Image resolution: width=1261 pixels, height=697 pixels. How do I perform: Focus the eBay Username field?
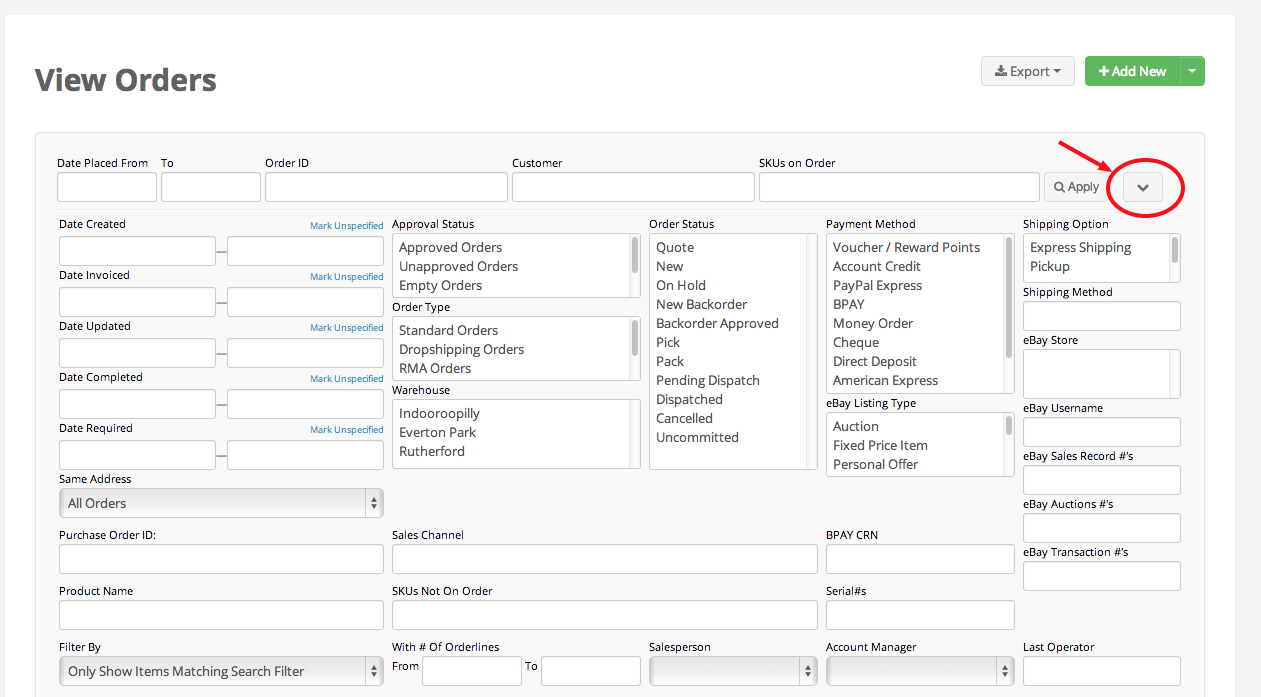1102,432
